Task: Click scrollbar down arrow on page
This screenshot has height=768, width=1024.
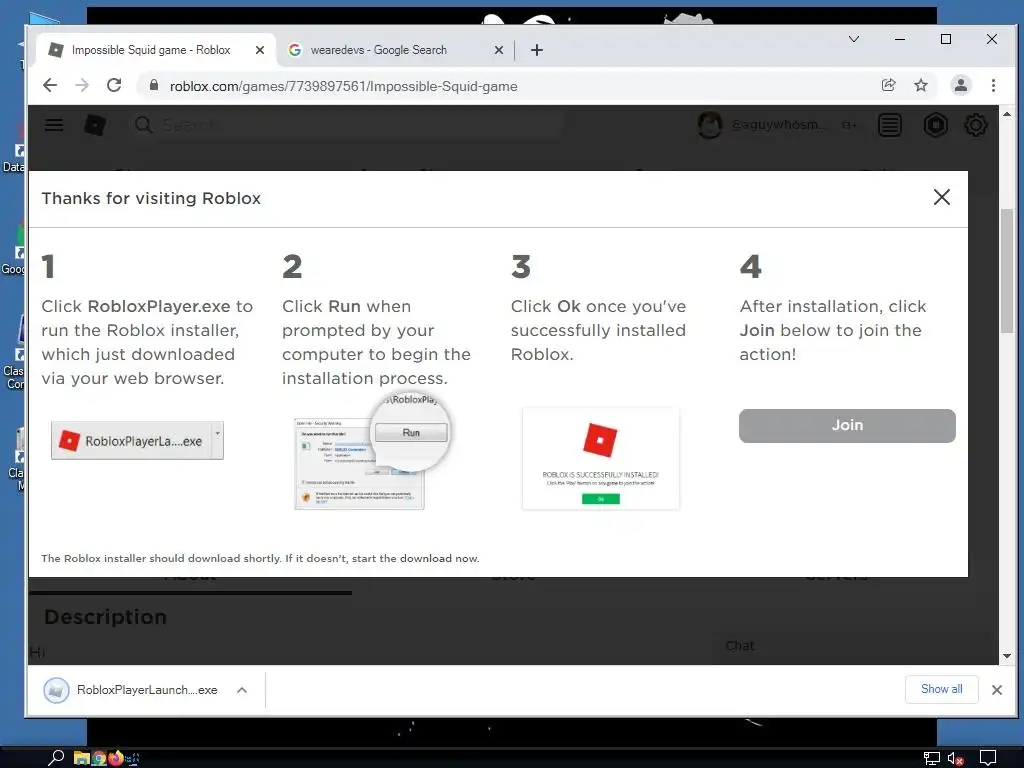Action: [x=1006, y=656]
